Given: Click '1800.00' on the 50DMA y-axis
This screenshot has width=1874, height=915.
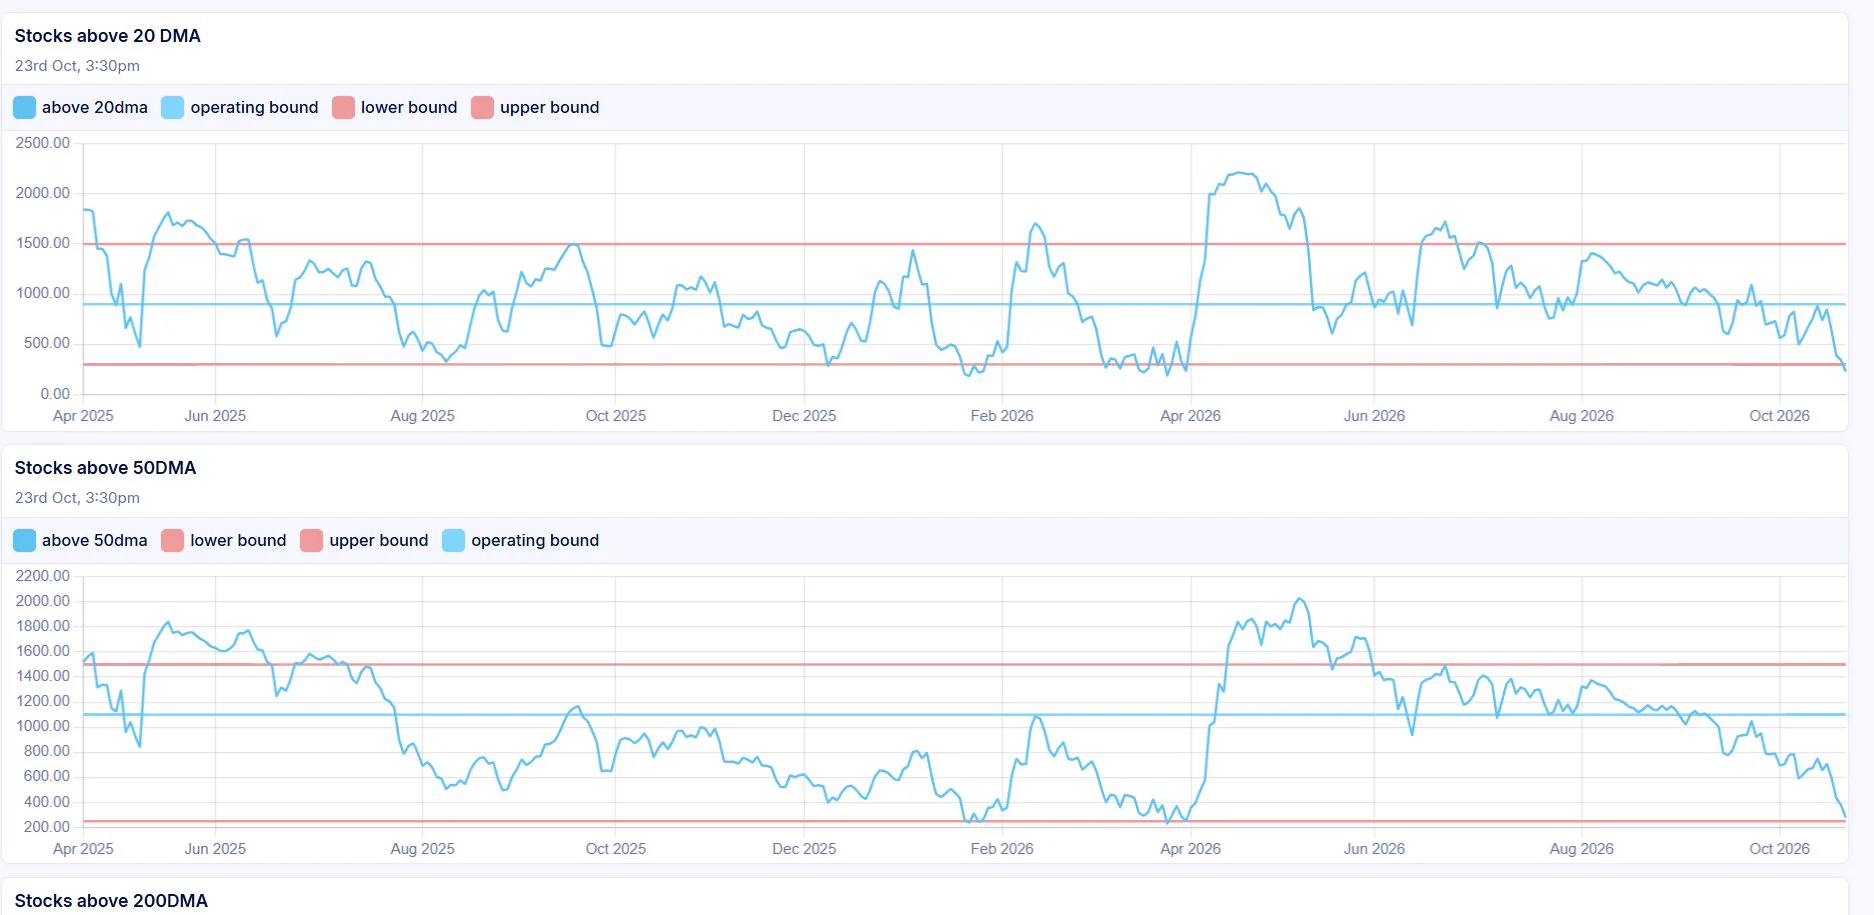Looking at the screenshot, I should (x=43, y=626).
